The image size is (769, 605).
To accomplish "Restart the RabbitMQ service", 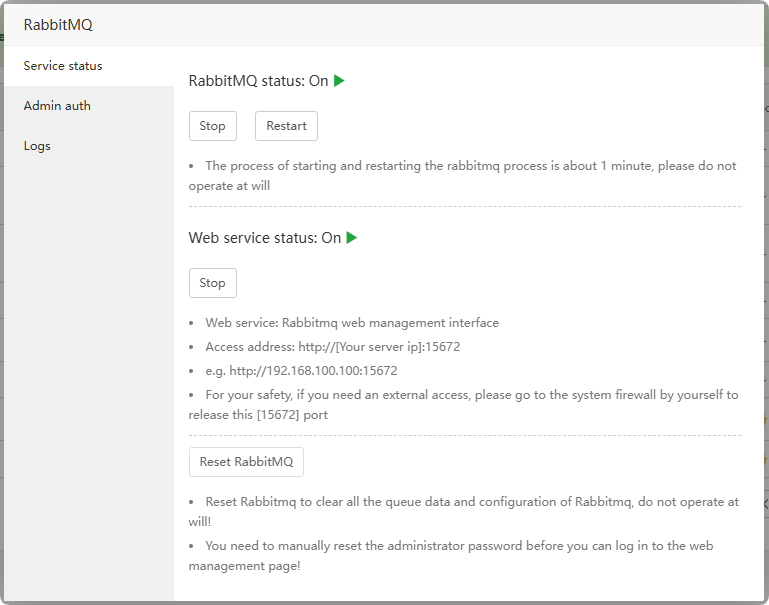I will pyautogui.click(x=286, y=126).
